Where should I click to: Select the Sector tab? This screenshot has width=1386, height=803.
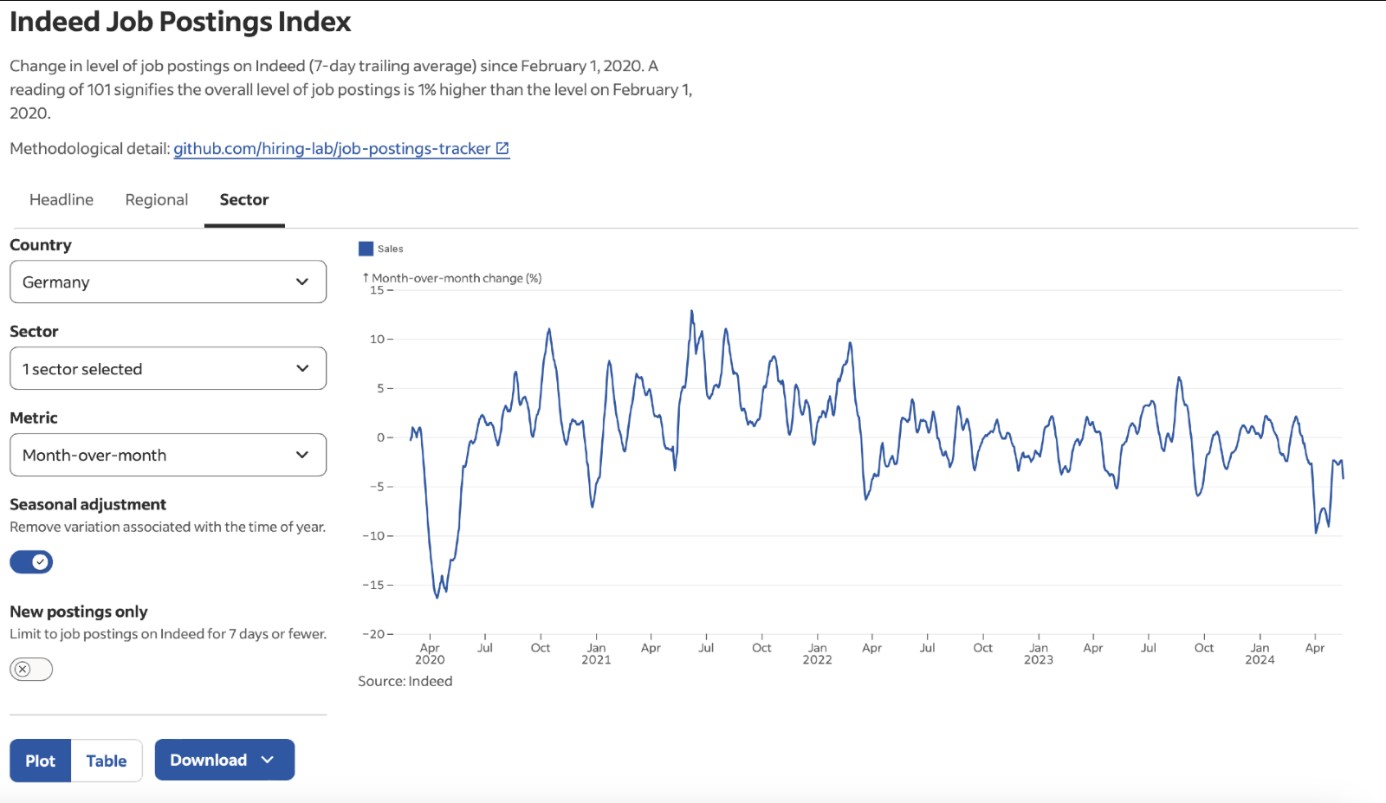point(244,199)
